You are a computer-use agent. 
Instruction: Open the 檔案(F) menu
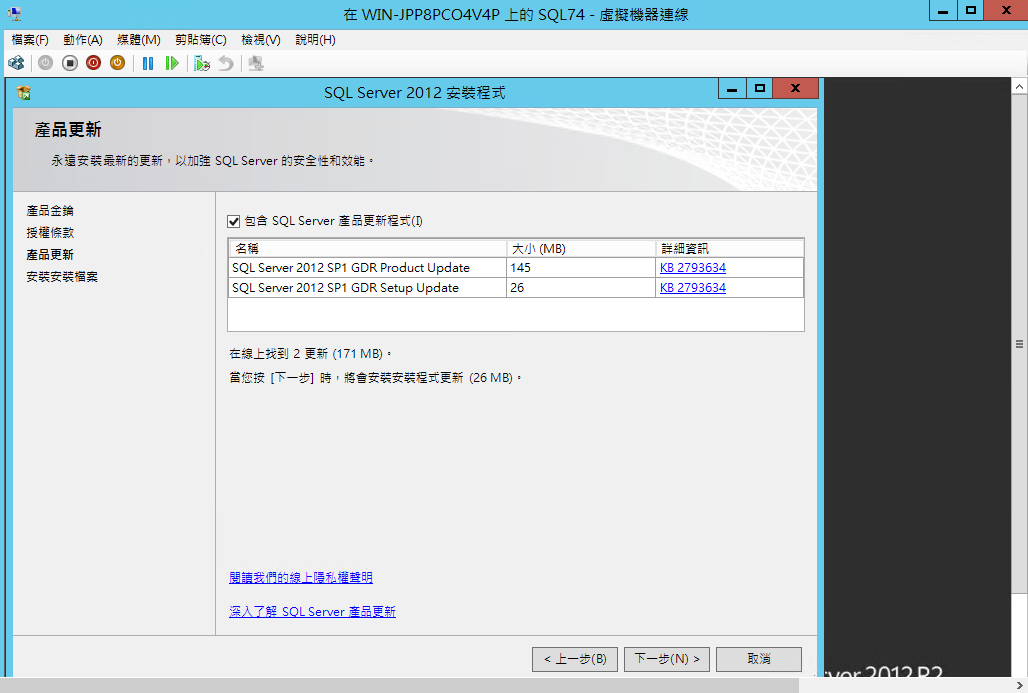(x=30, y=40)
